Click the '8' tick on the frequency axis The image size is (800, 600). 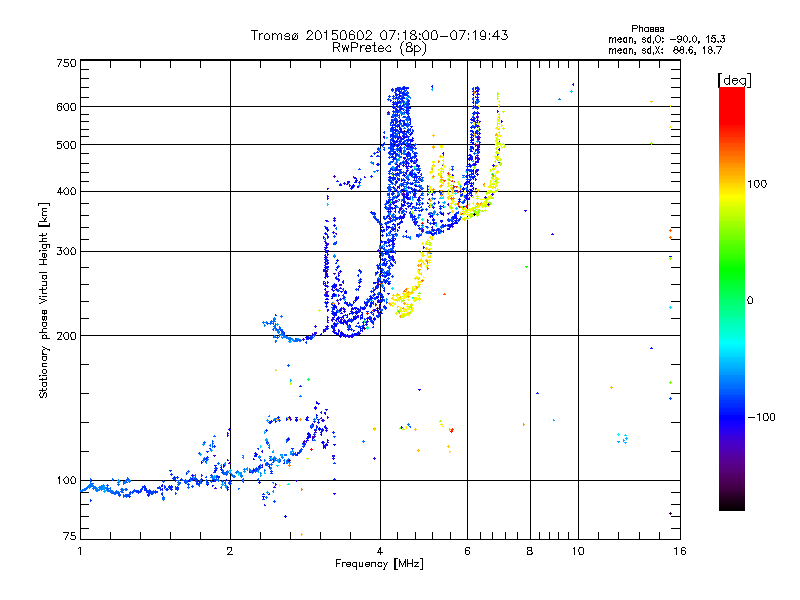(530, 551)
